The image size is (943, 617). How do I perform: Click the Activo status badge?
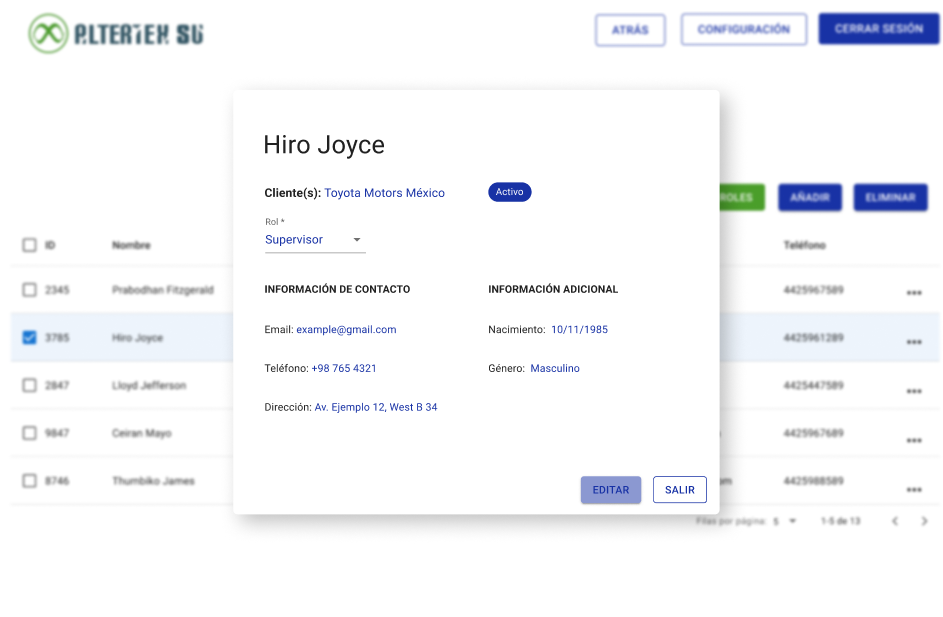coord(509,192)
